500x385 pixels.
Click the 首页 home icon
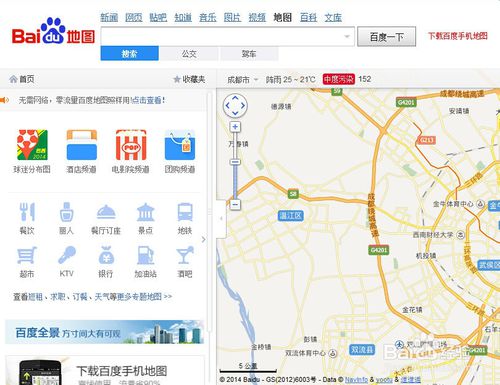point(13,79)
